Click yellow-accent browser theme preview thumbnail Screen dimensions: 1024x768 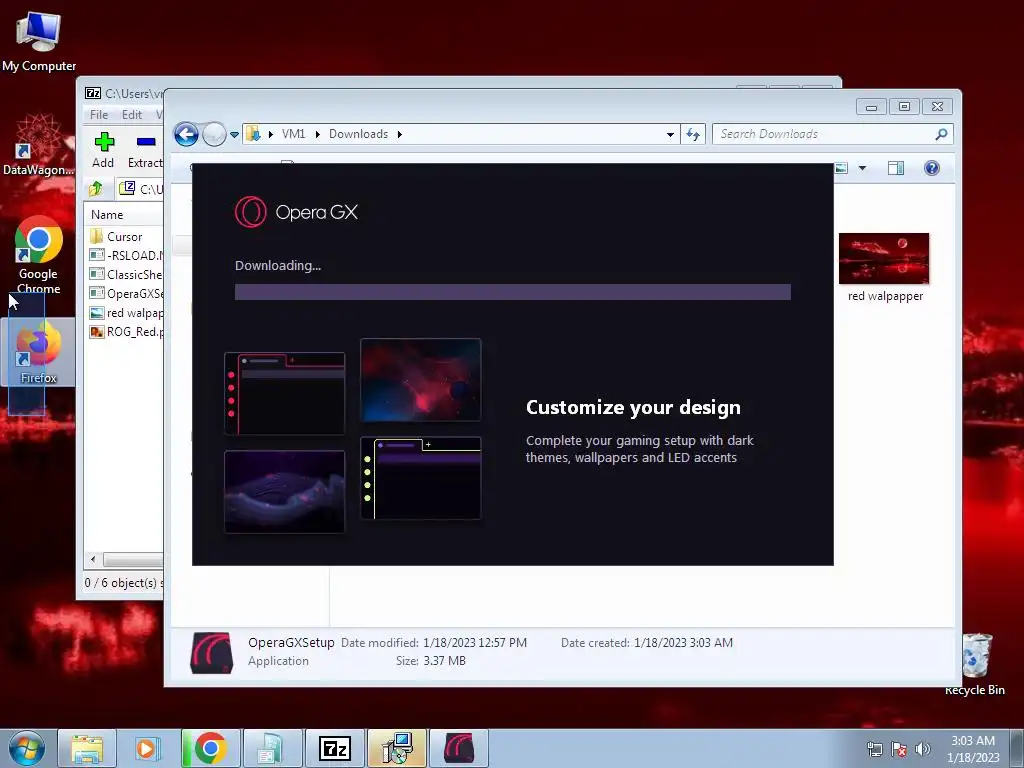pyautogui.click(x=421, y=478)
